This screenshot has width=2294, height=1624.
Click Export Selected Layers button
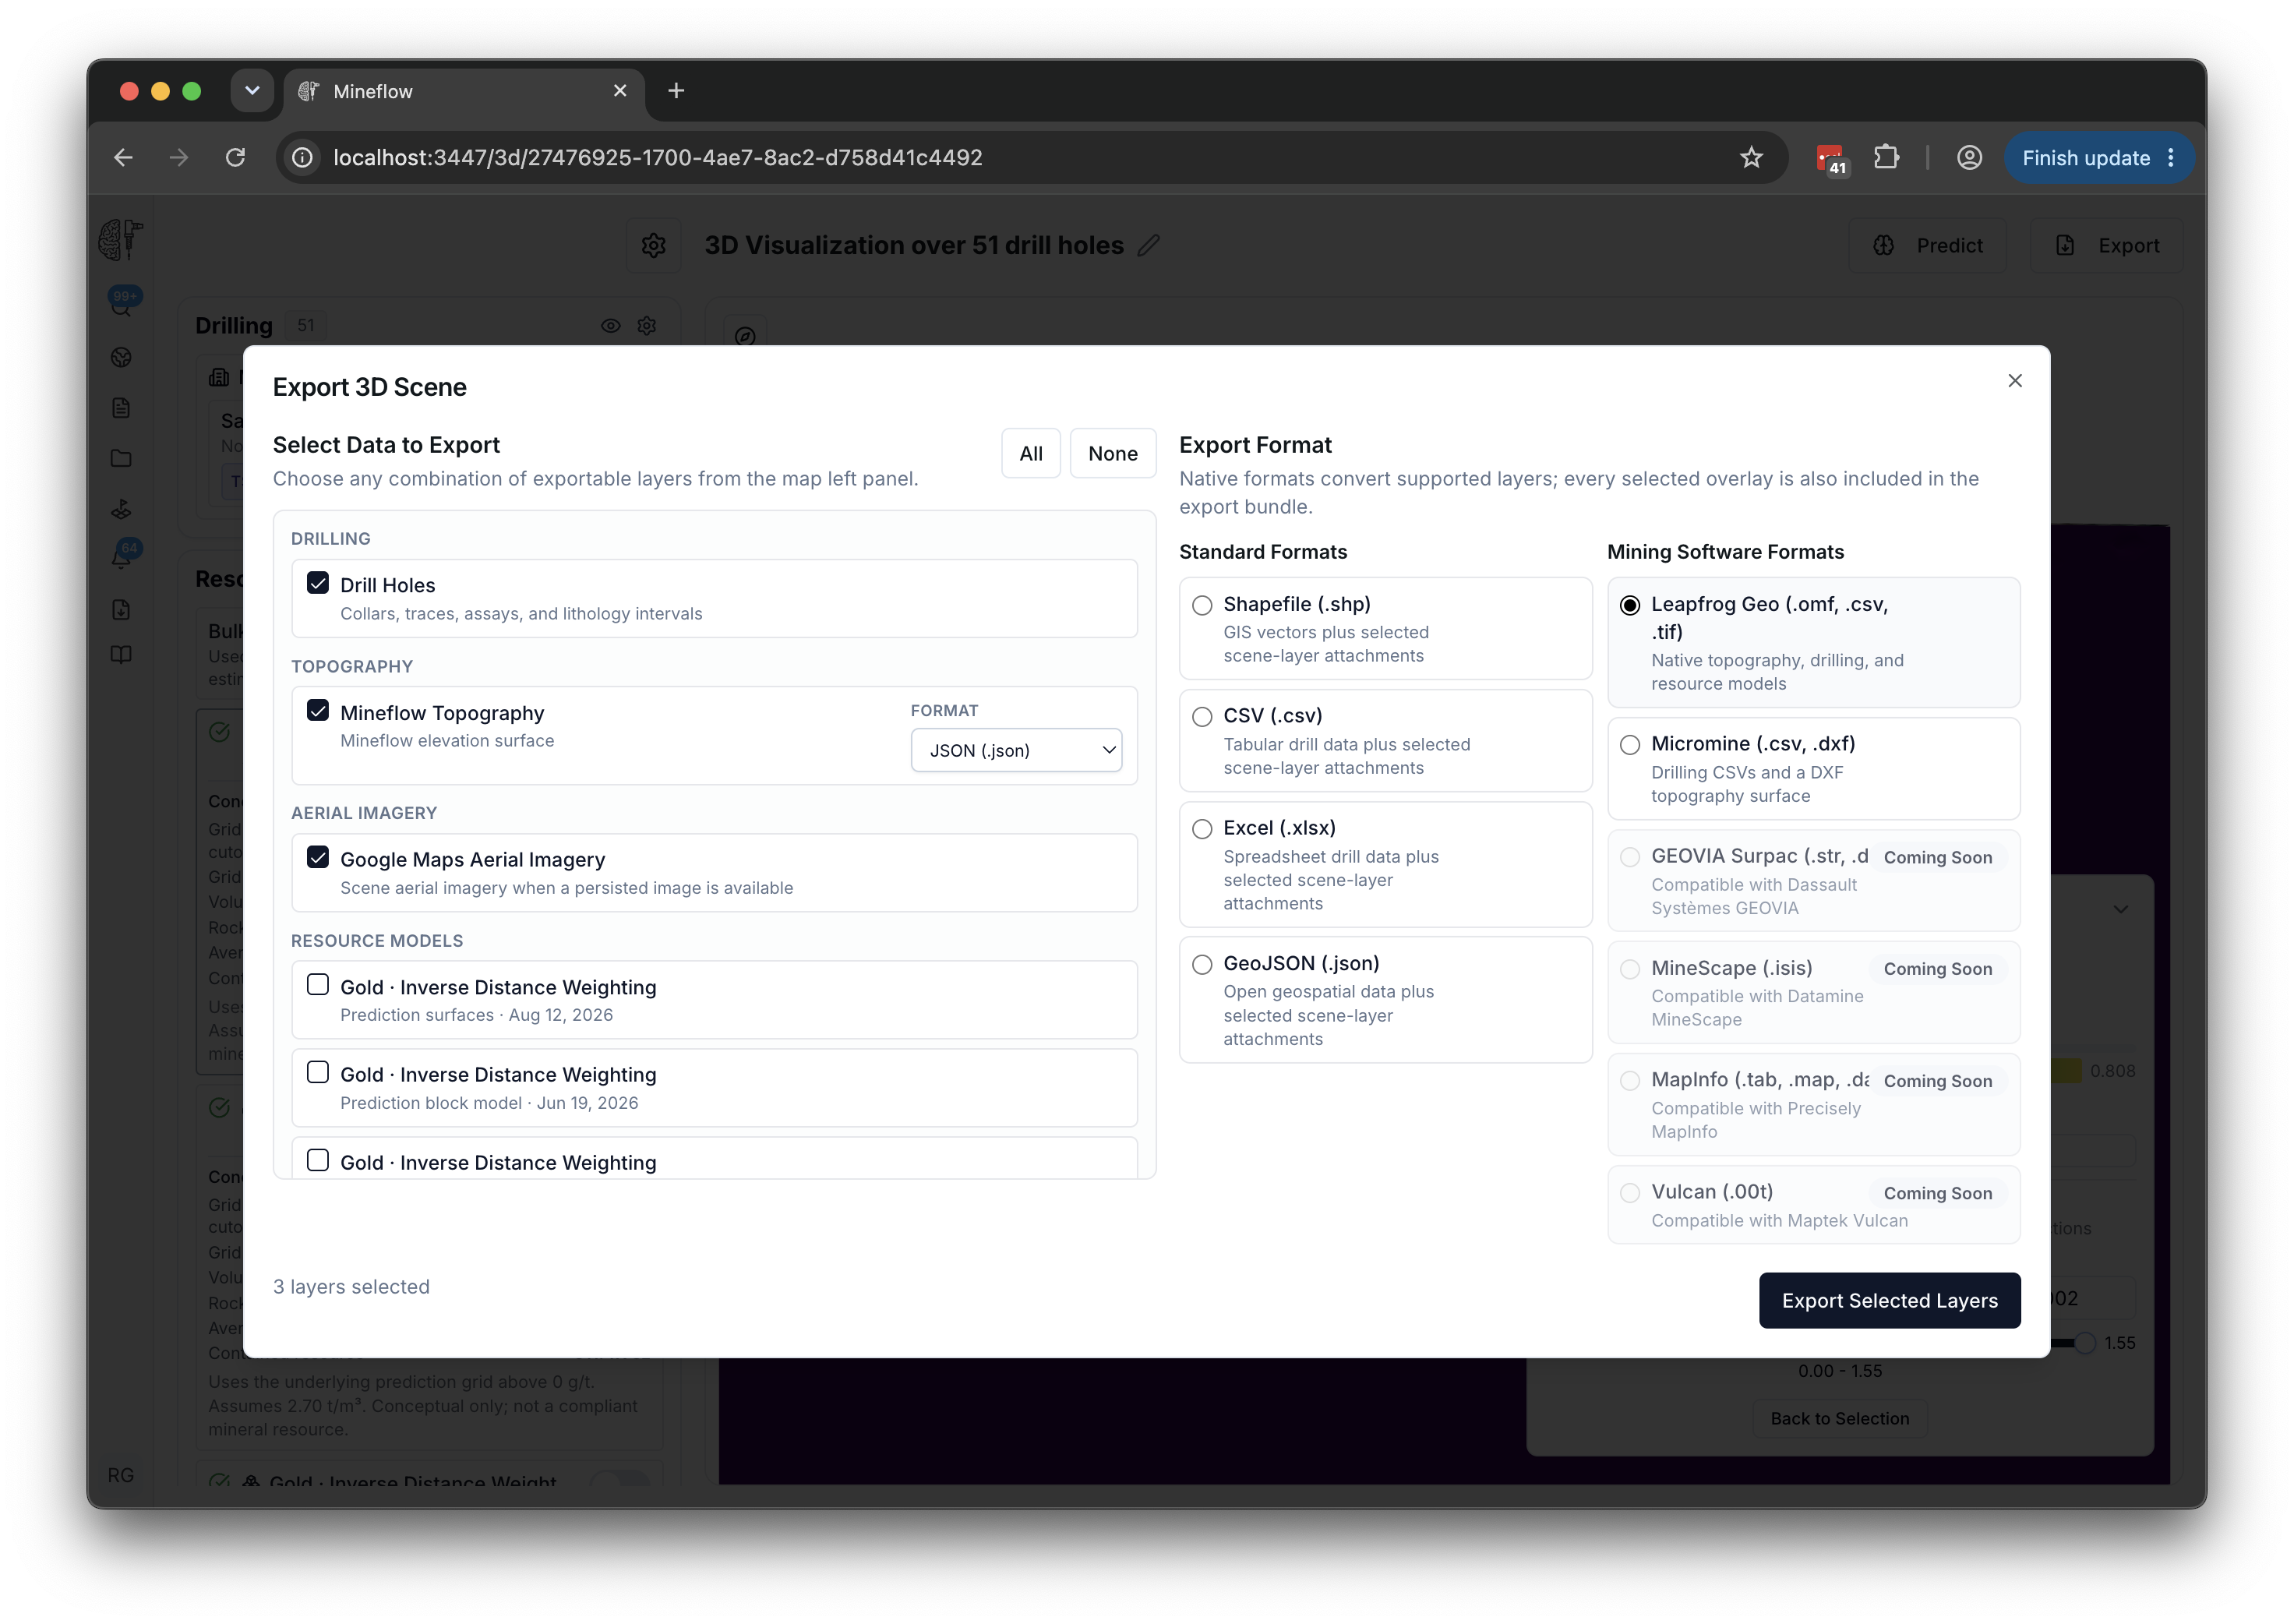click(x=1889, y=1300)
